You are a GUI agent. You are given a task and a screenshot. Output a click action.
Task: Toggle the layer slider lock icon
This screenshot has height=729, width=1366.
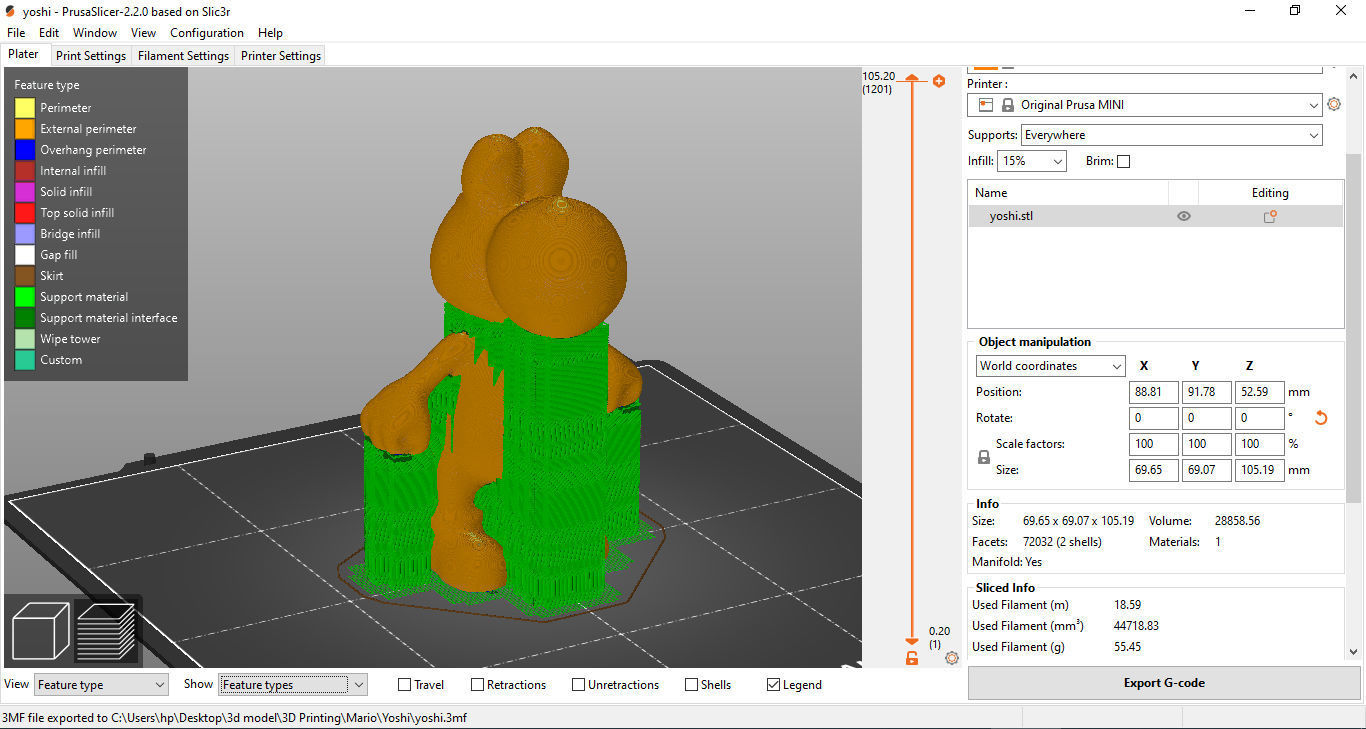(x=911, y=657)
